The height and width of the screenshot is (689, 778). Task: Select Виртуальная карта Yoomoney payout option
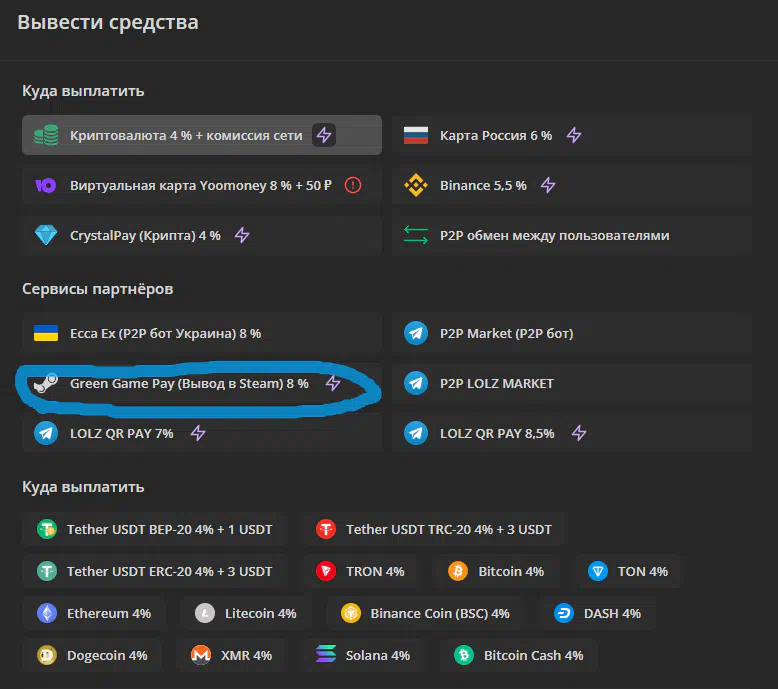[202, 186]
